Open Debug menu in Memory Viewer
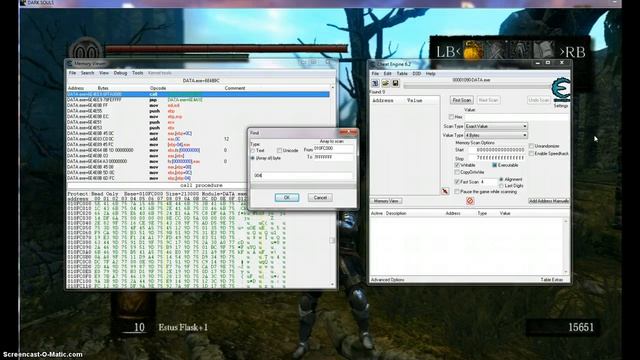Screen dimensions: 640x360 point(120,73)
